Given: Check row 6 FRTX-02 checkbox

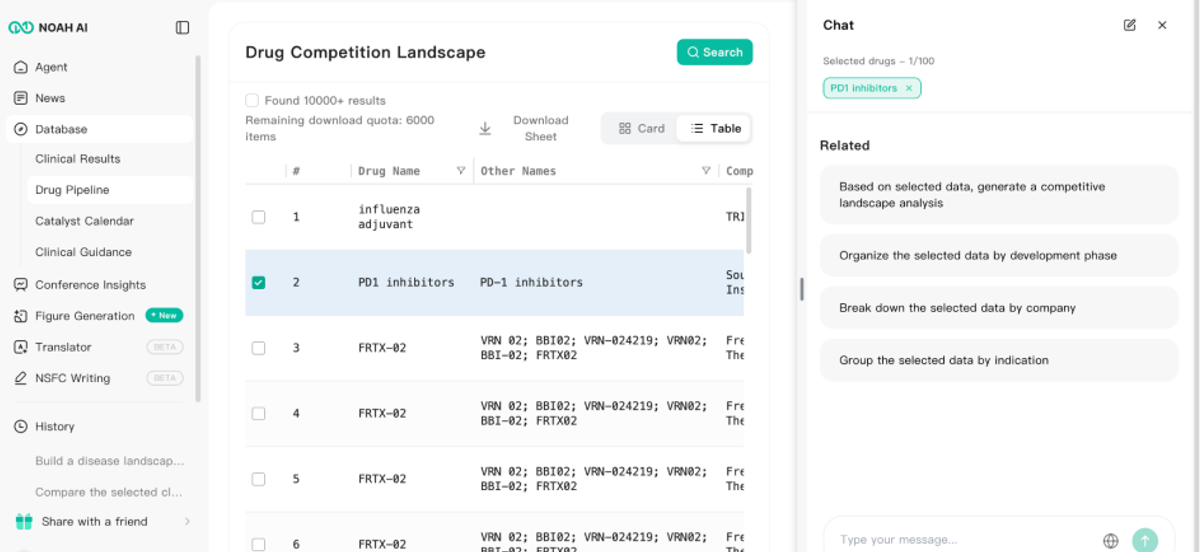Looking at the screenshot, I should 258,544.
